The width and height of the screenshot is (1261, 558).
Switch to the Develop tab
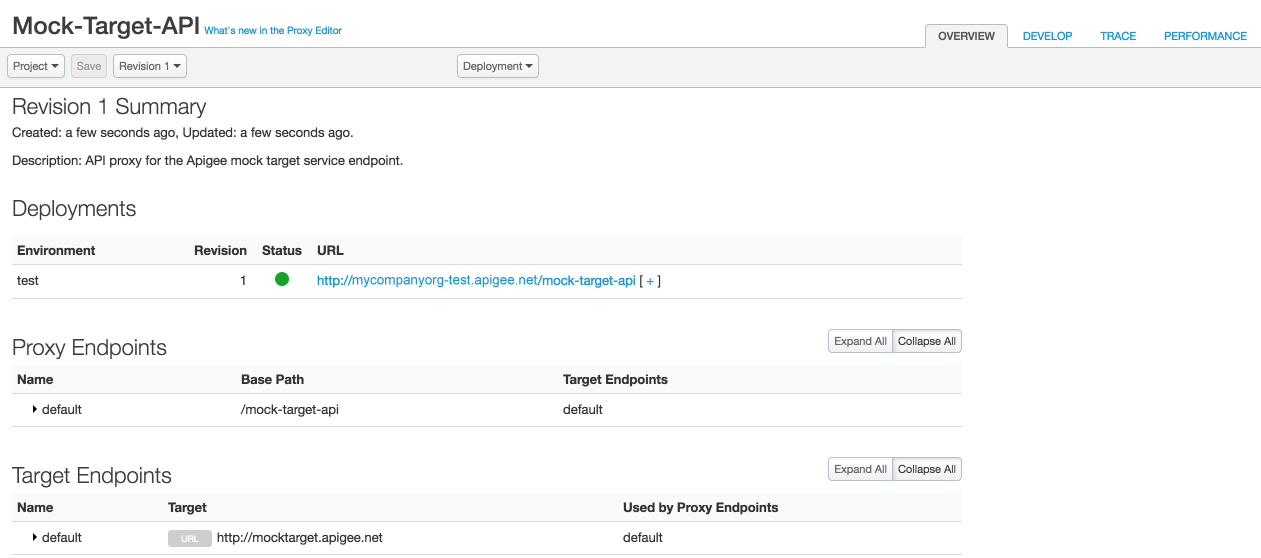pos(1047,36)
